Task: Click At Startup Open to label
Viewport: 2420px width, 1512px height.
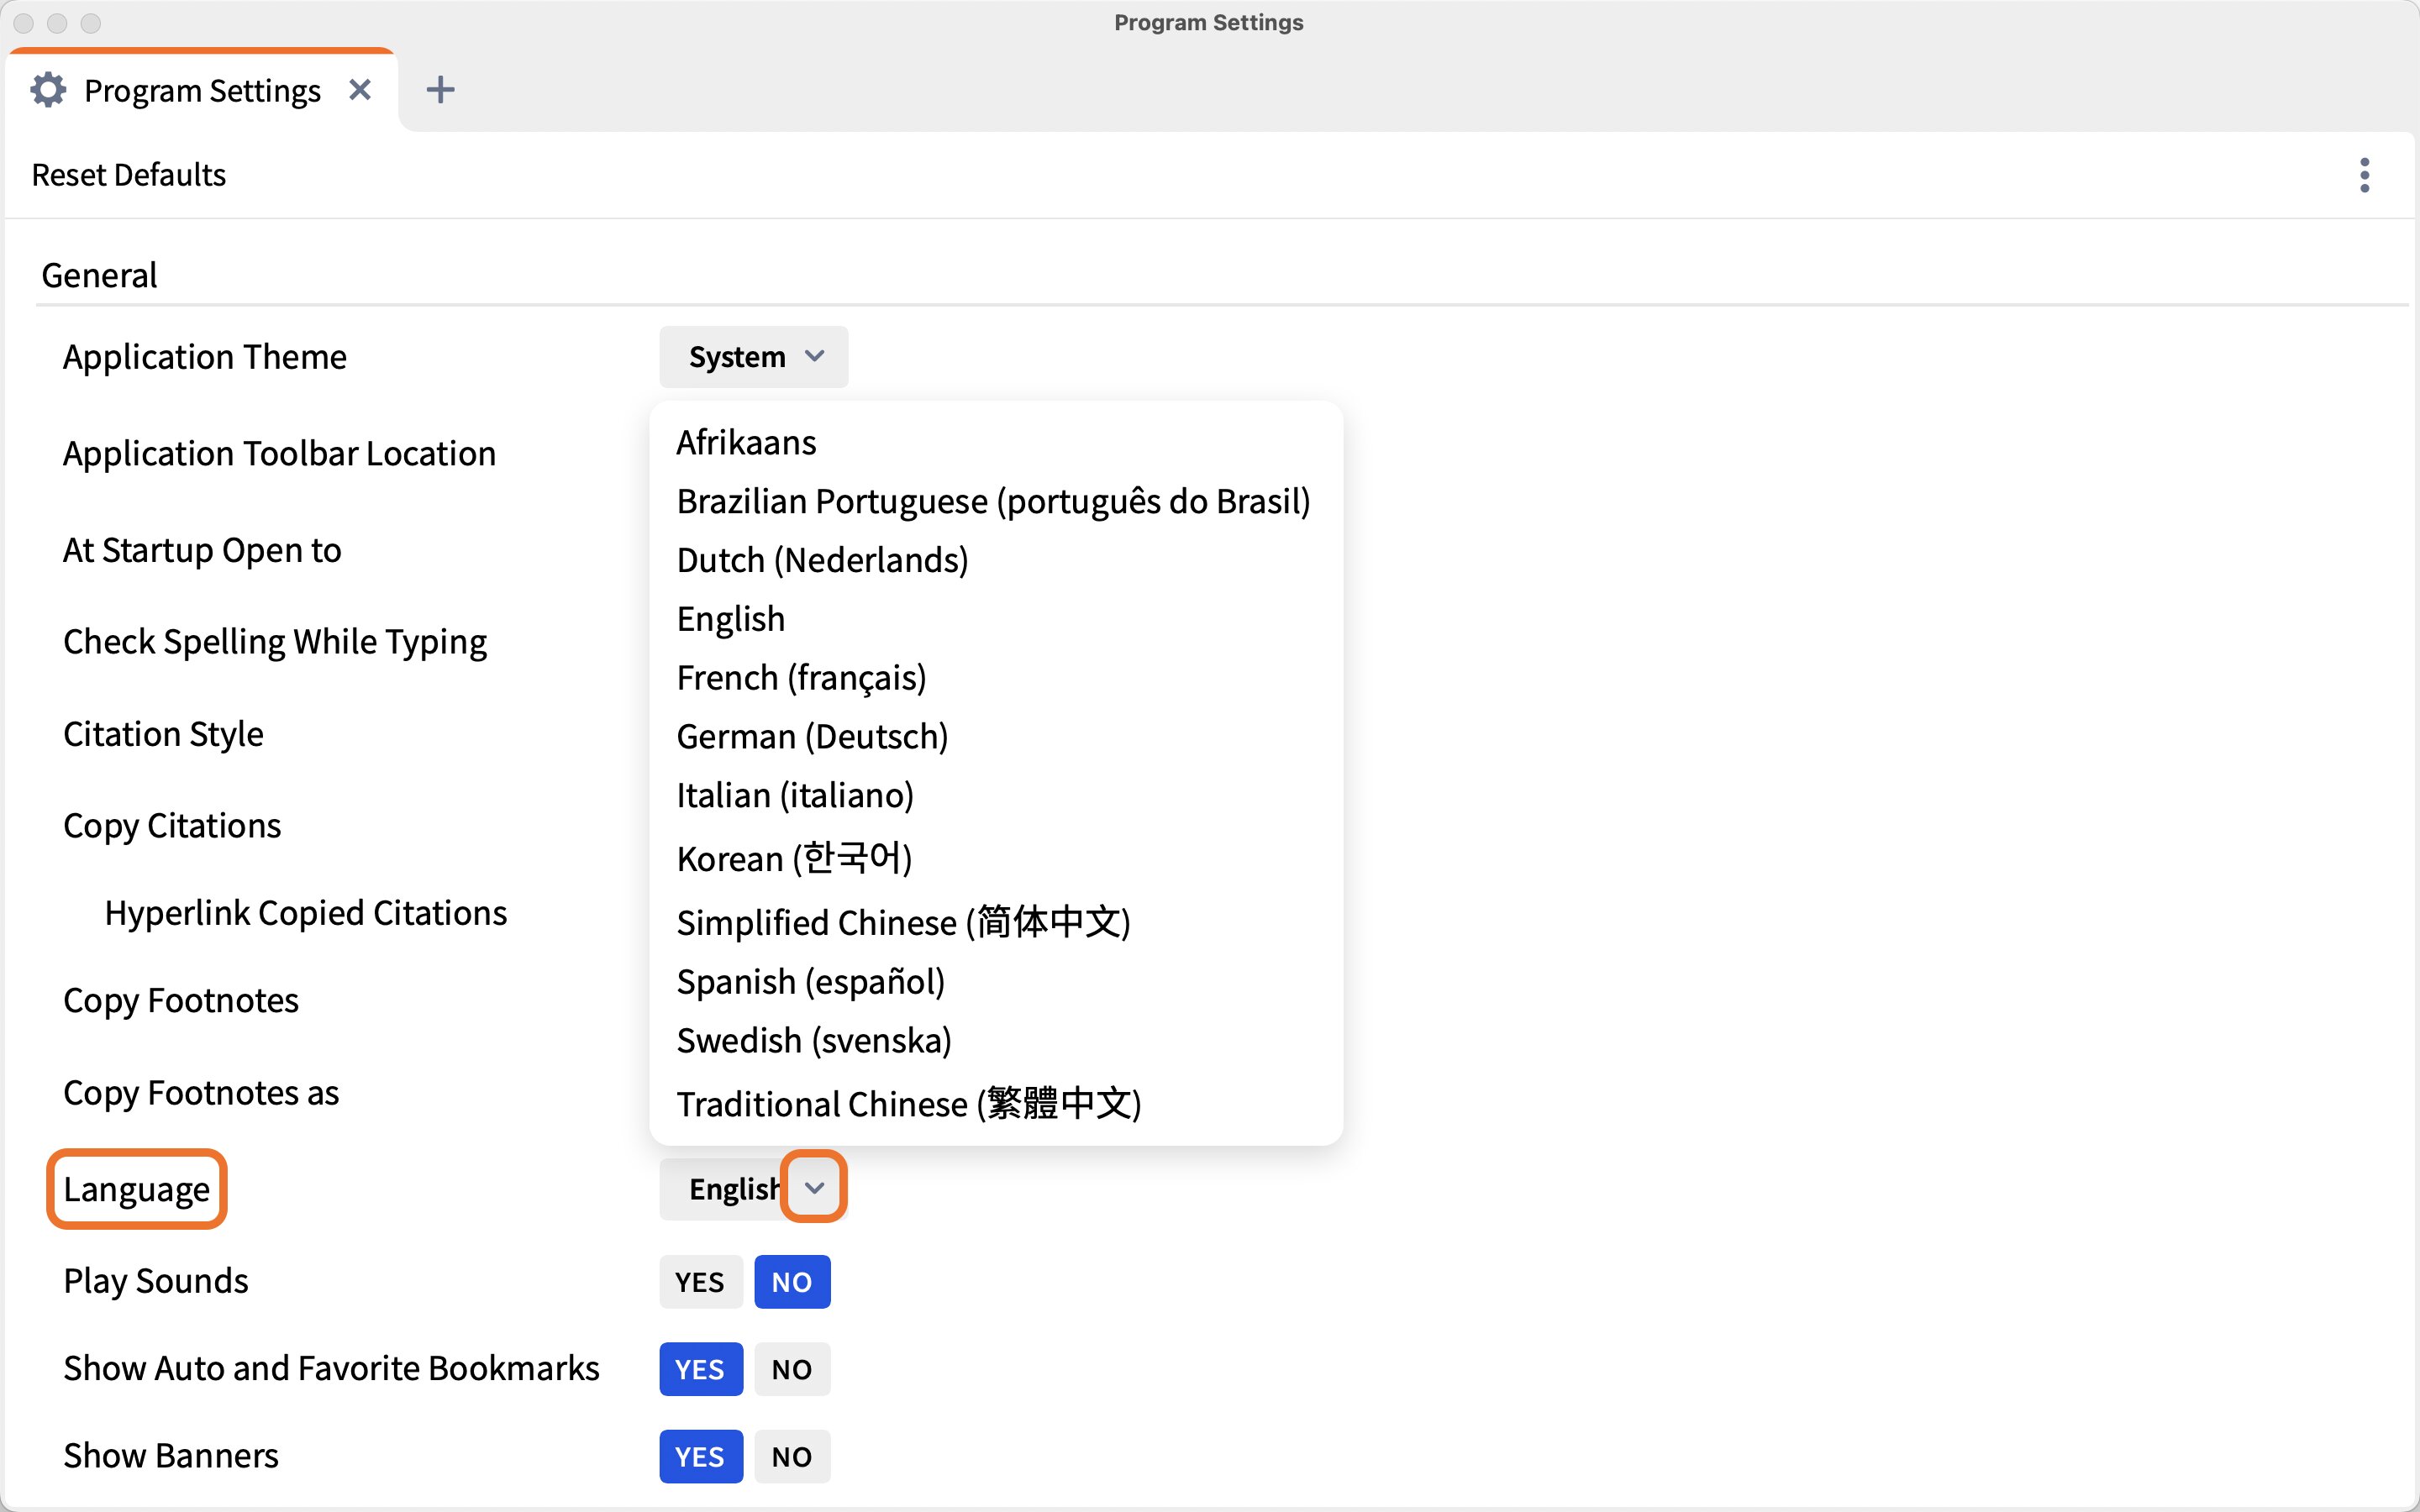Action: pos(202,551)
